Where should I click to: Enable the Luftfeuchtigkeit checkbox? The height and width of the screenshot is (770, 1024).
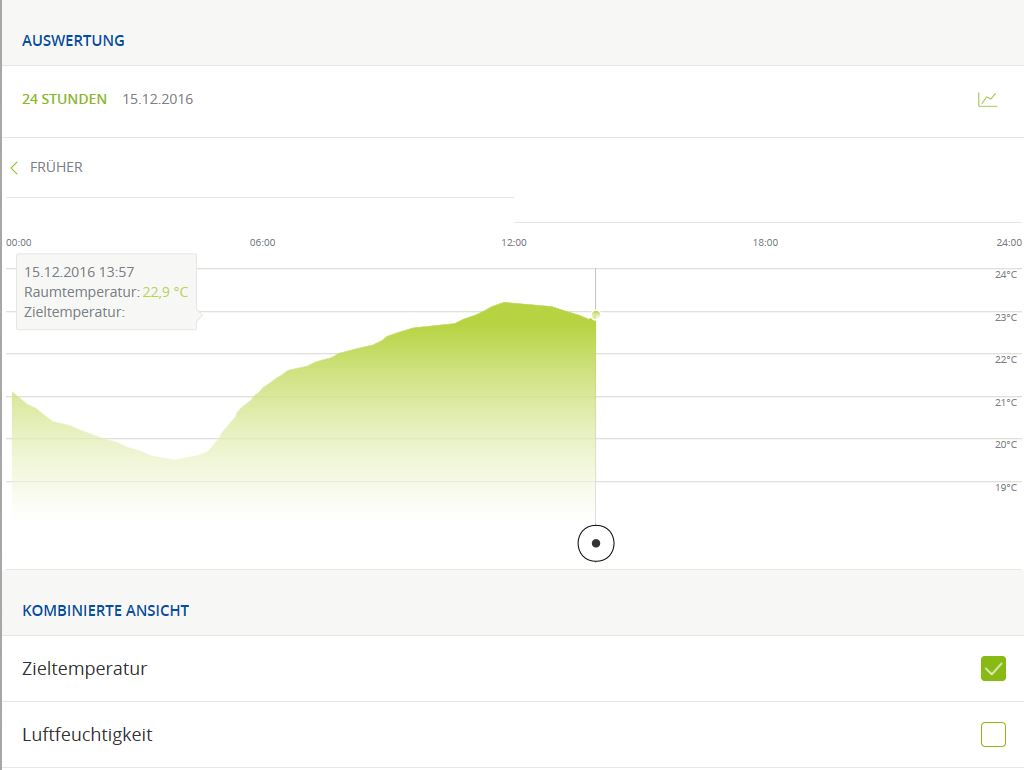(992, 735)
